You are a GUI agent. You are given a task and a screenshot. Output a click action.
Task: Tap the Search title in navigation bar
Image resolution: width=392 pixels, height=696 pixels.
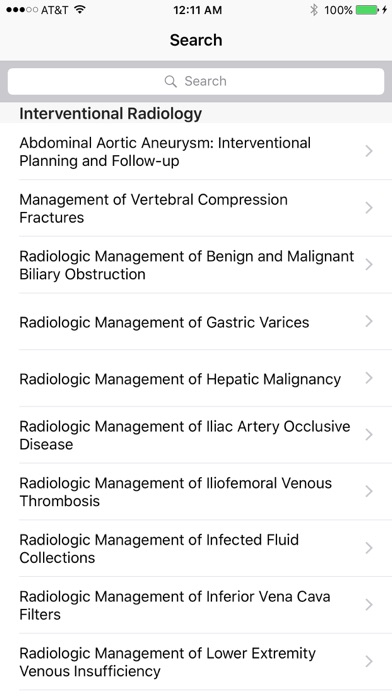pyautogui.click(x=196, y=40)
